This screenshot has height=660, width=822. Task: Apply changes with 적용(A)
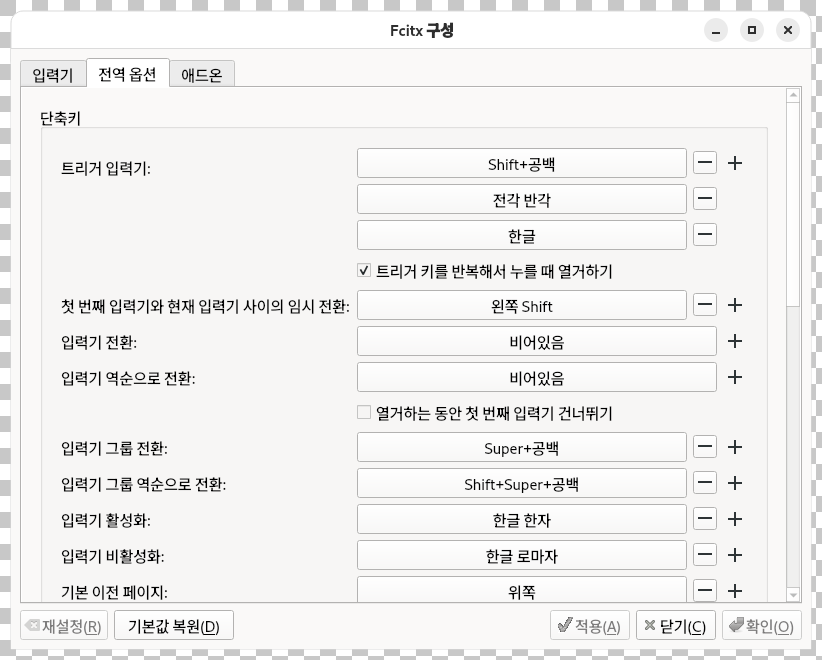(x=589, y=625)
